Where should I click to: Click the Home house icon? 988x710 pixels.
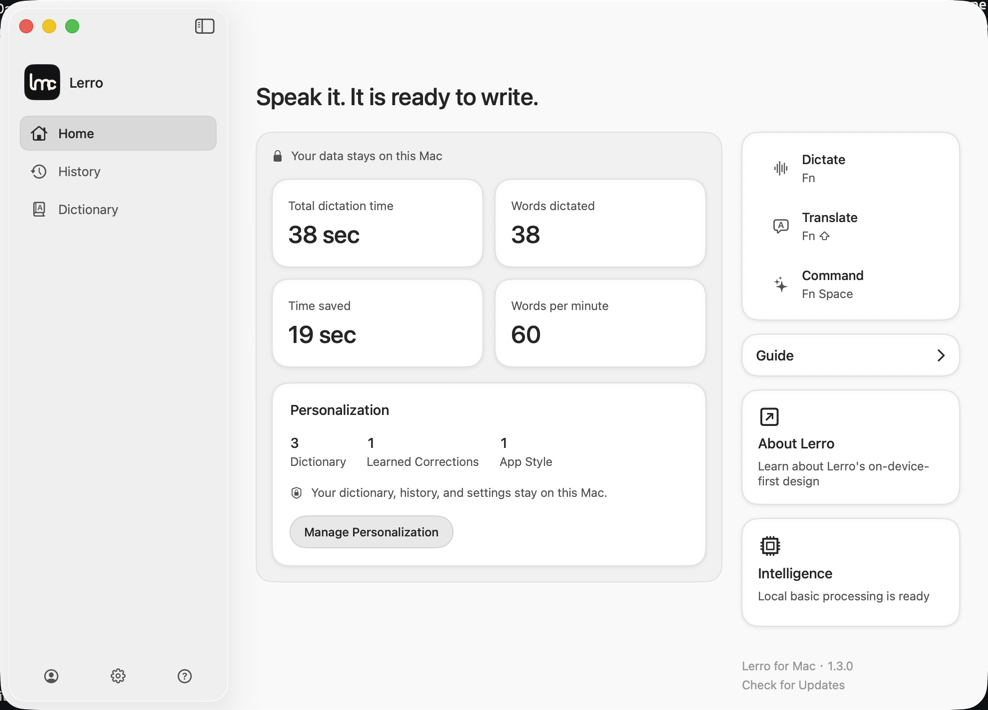coord(39,133)
